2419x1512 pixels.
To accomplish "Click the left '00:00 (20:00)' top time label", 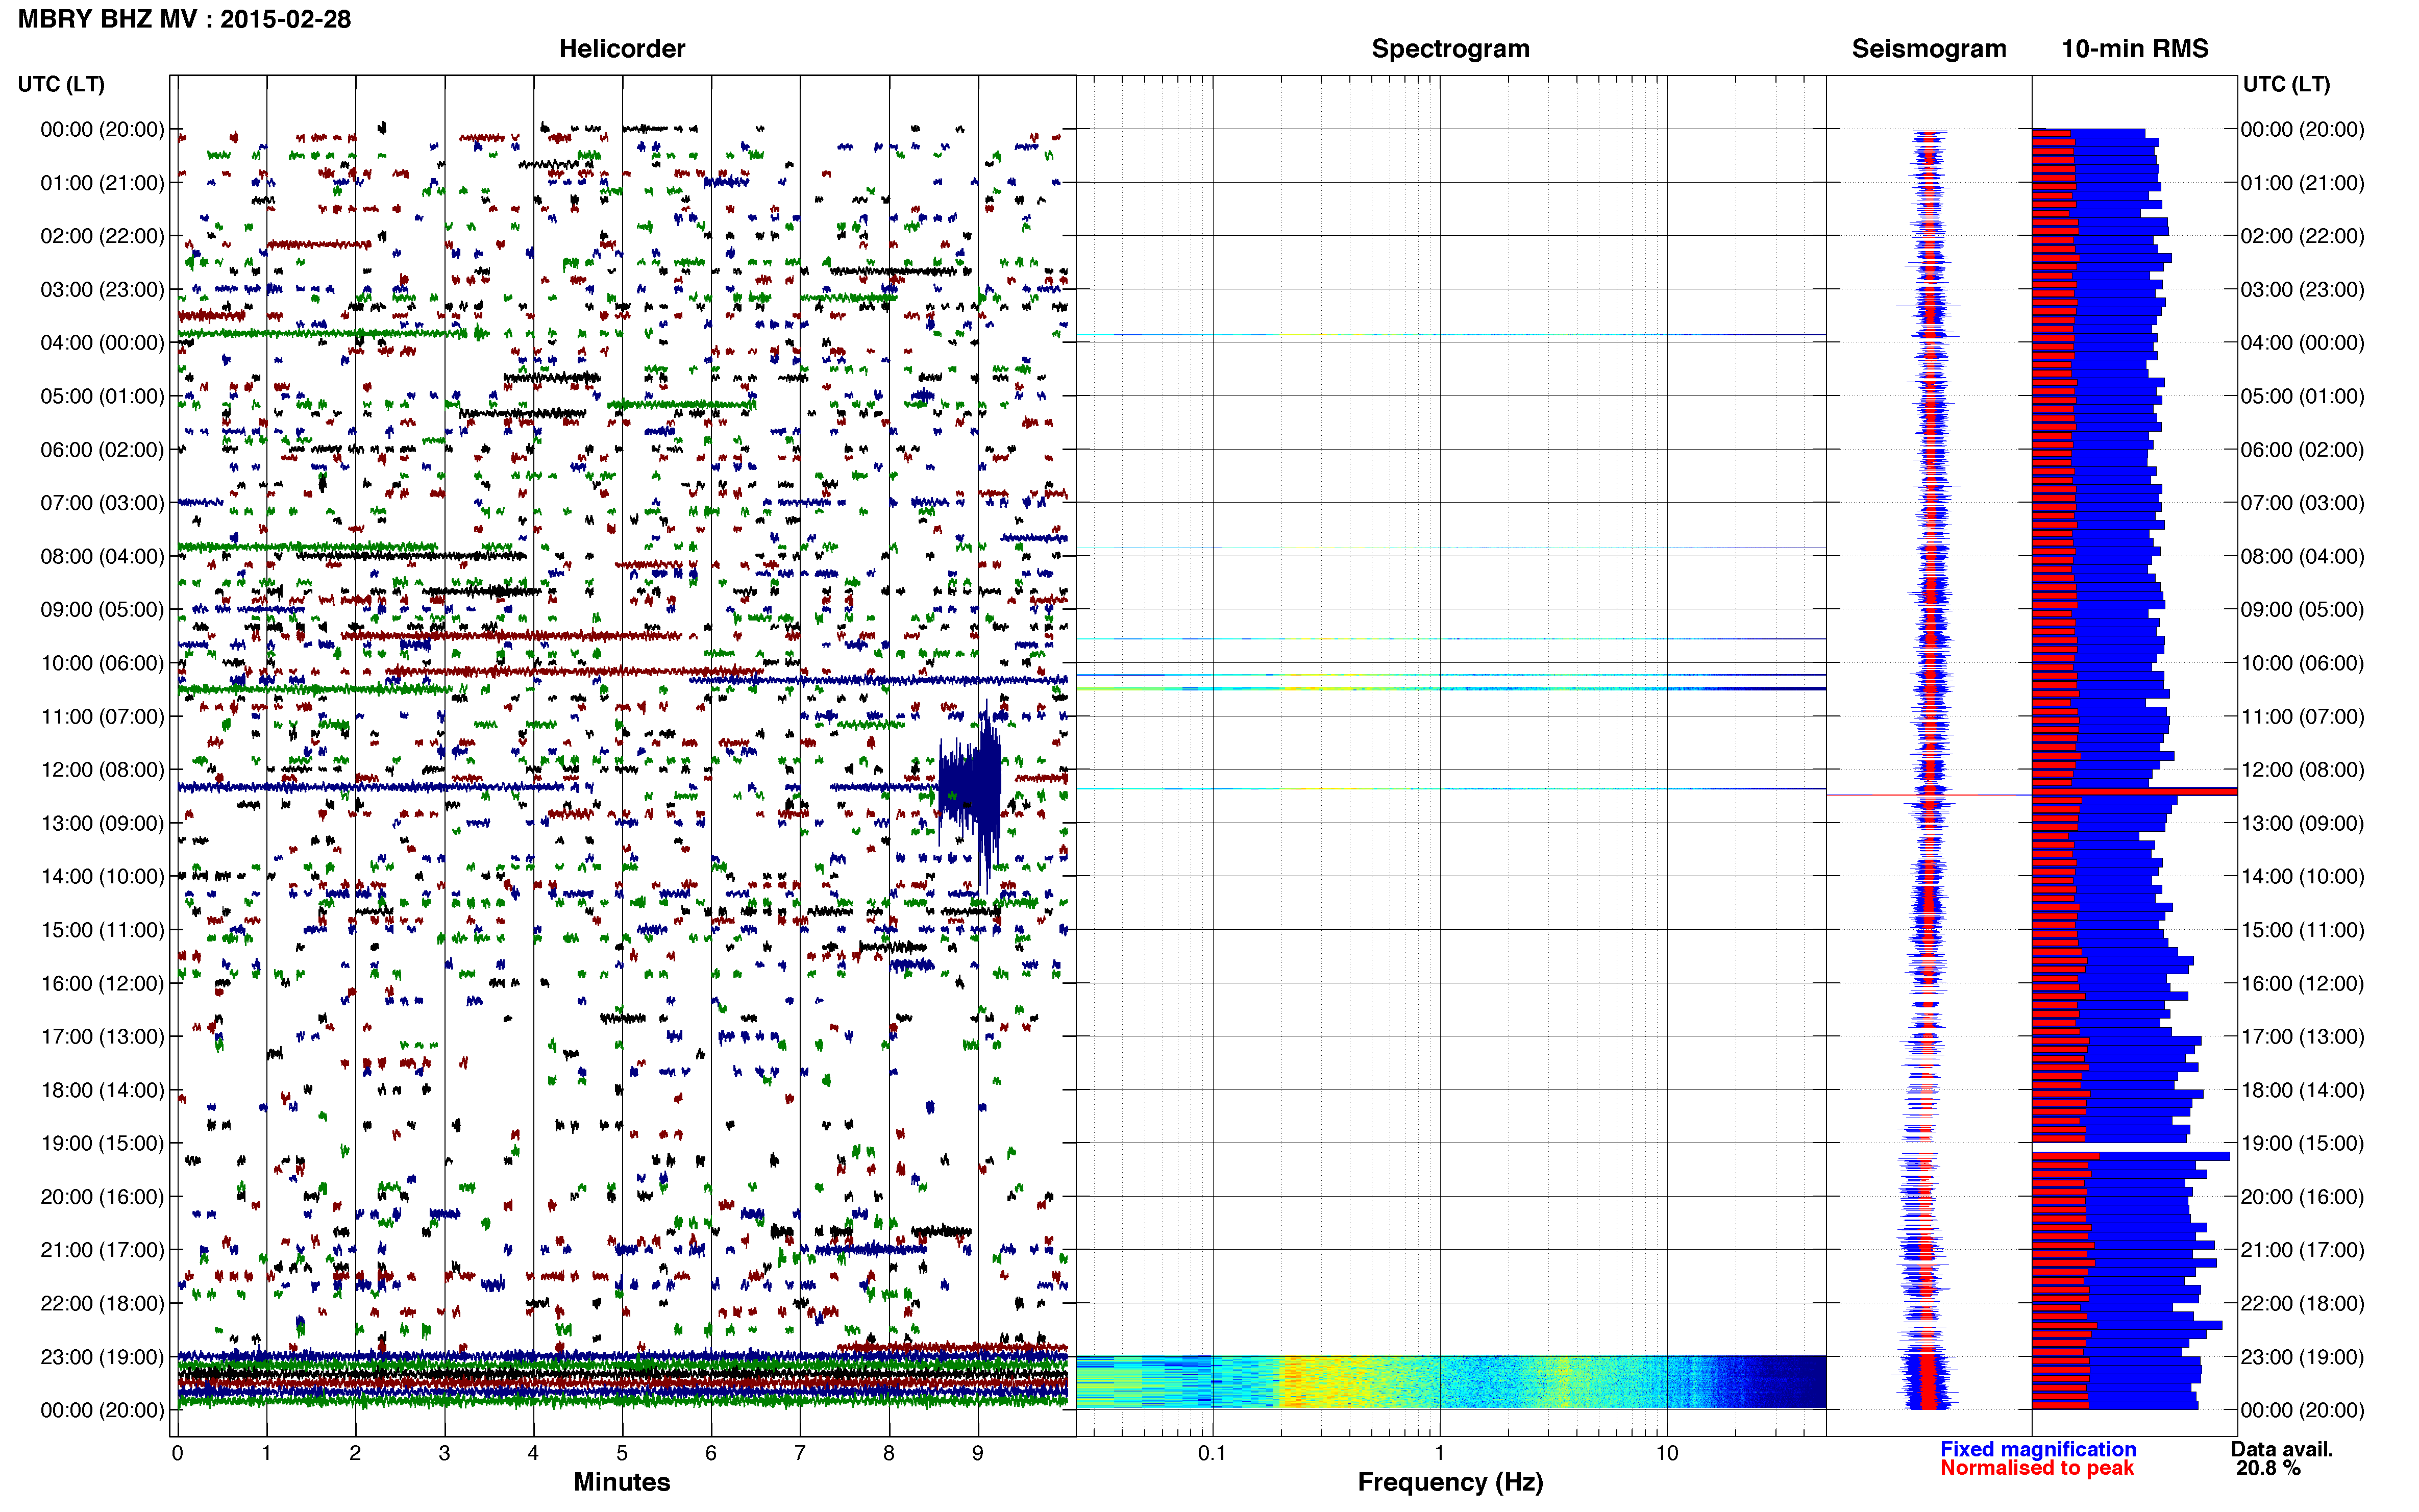I will coord(102,129).
